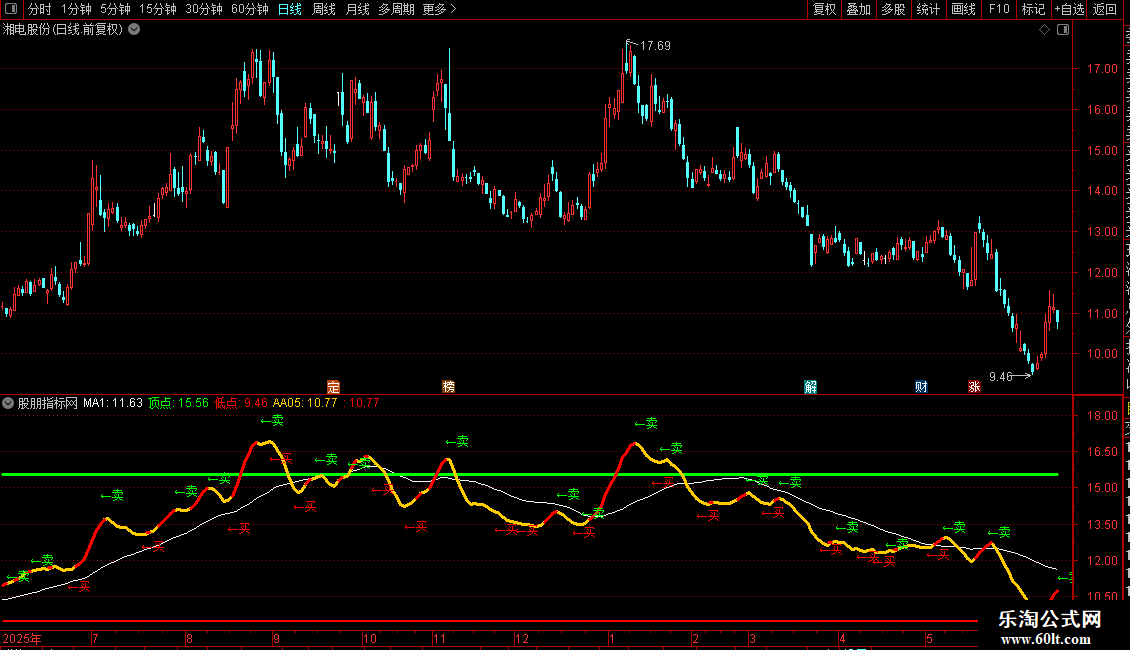This screenshot has height=650, width=1130.
Task: Click the 定 info marker on chart
Action: click(333, 387)
